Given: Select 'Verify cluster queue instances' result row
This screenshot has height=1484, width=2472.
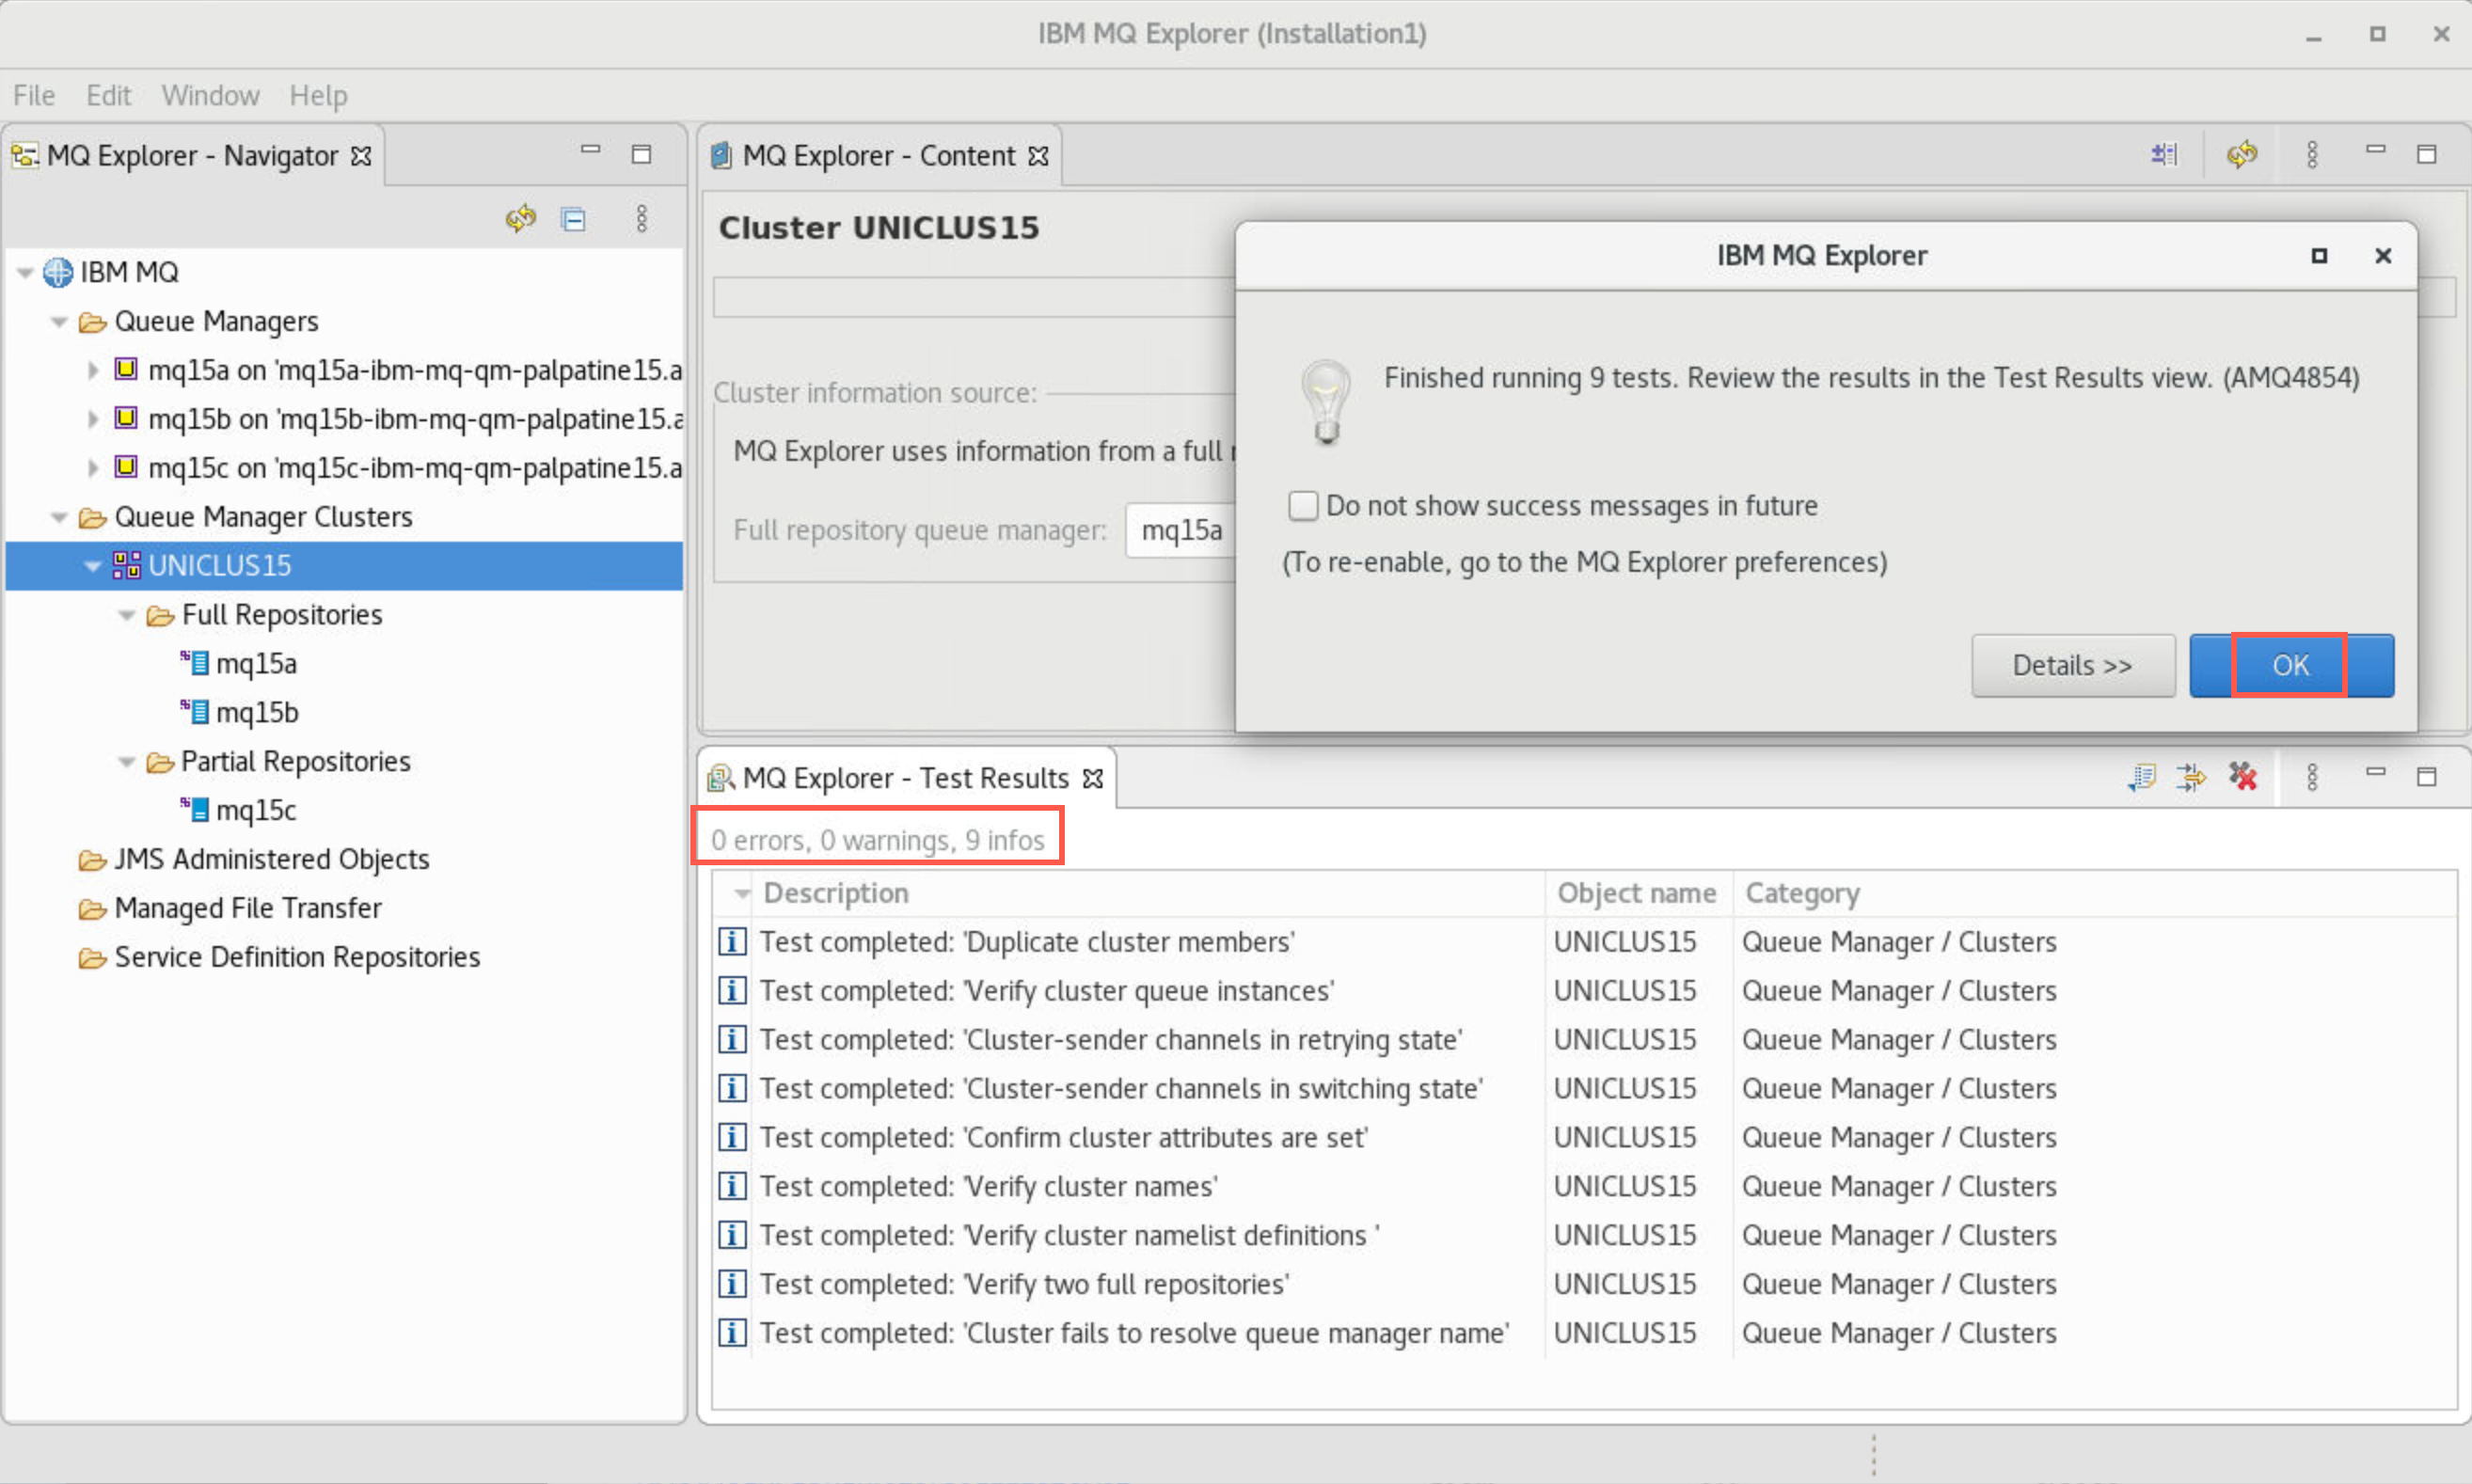Looking at the screenshot, I should coord(1585,990).
